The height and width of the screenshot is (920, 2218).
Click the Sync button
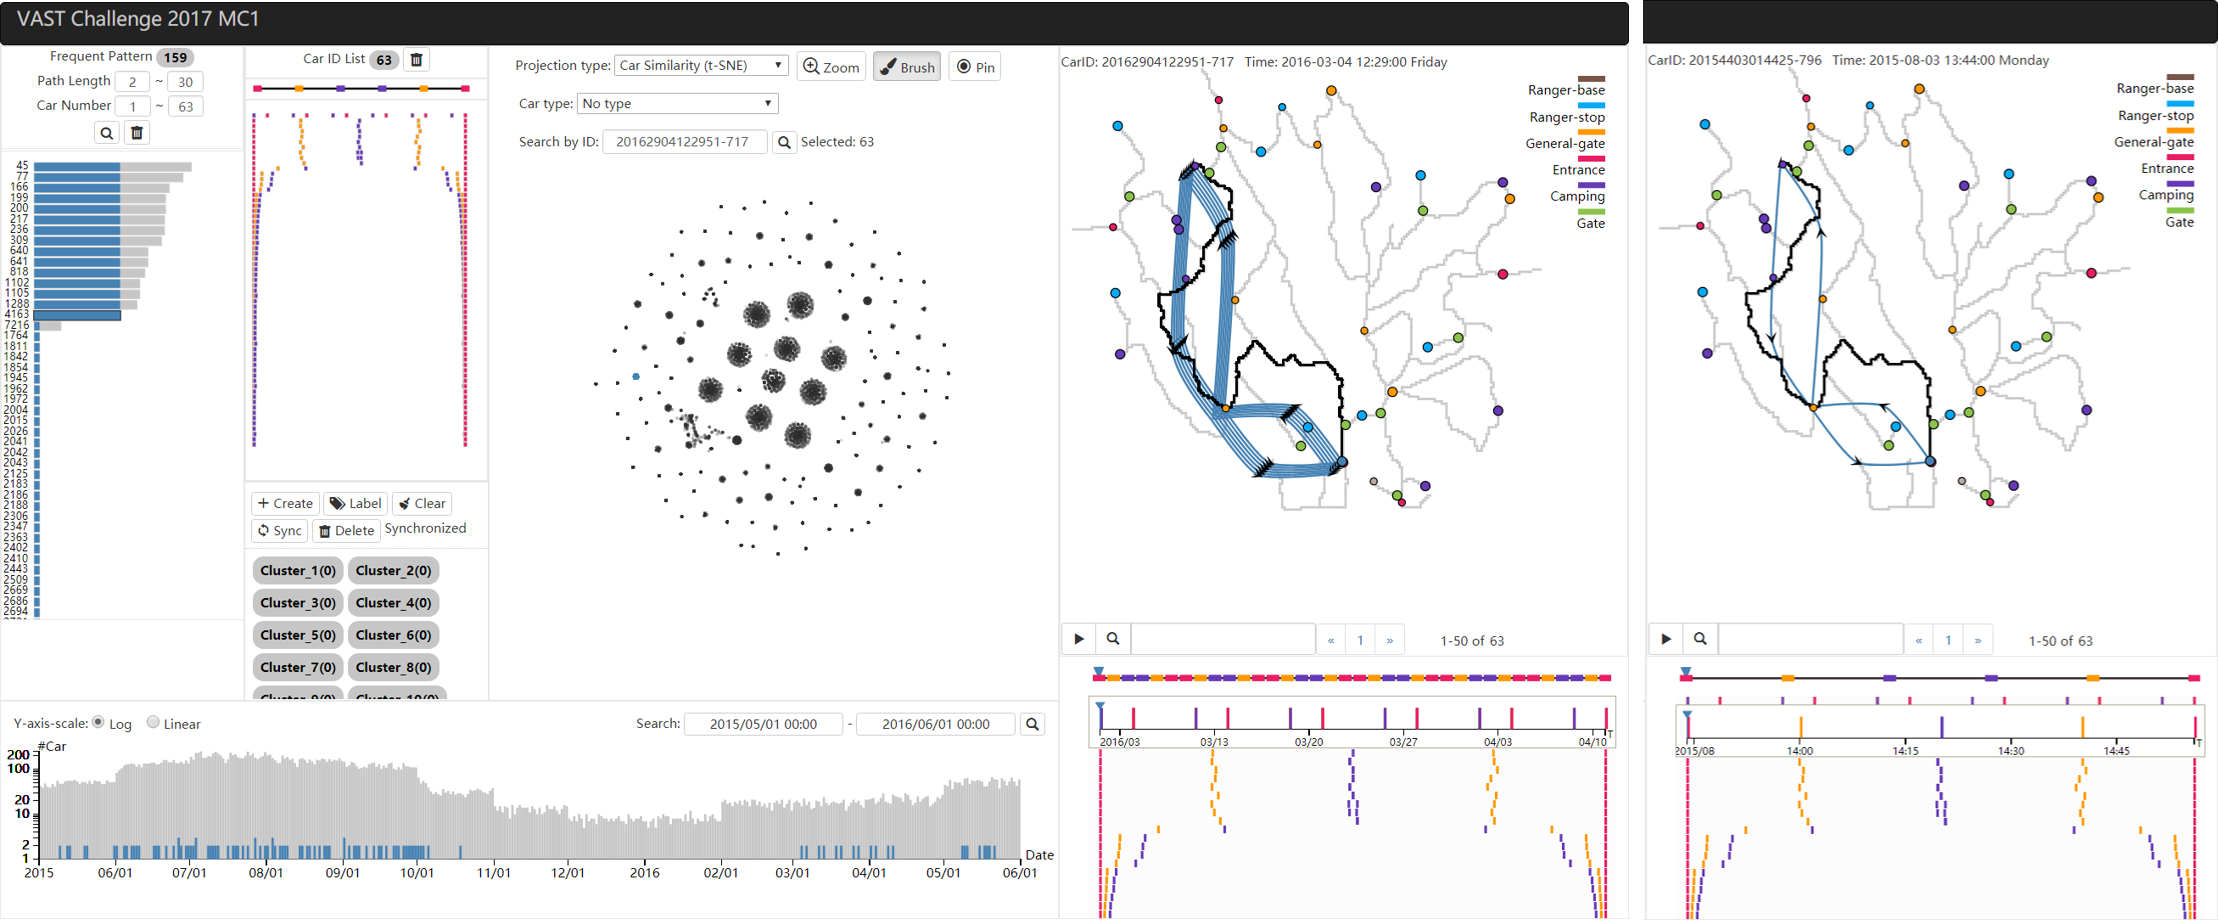pyautogui.click(x=280, y=531)
